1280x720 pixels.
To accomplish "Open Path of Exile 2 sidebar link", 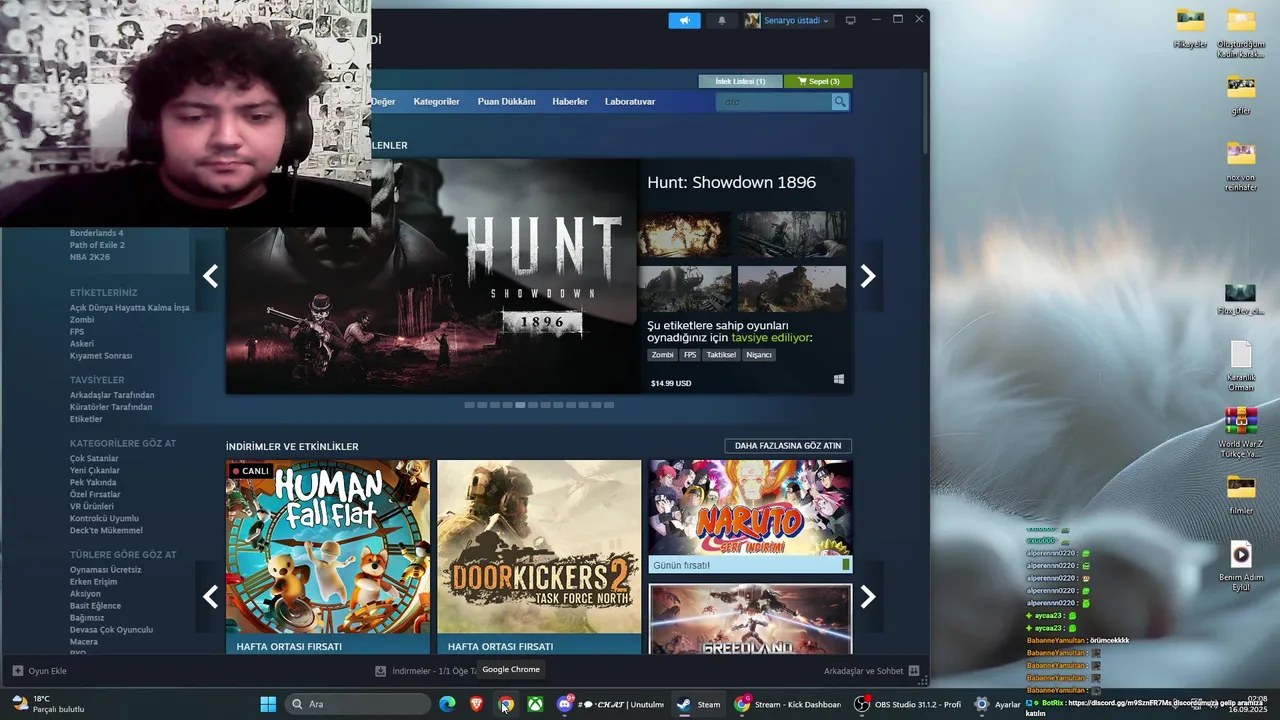I will tap(97, 245).
